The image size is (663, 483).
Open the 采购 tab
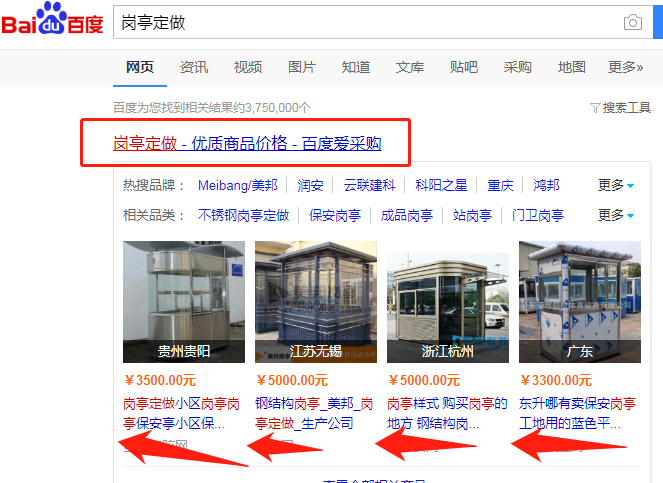(518, 67)
